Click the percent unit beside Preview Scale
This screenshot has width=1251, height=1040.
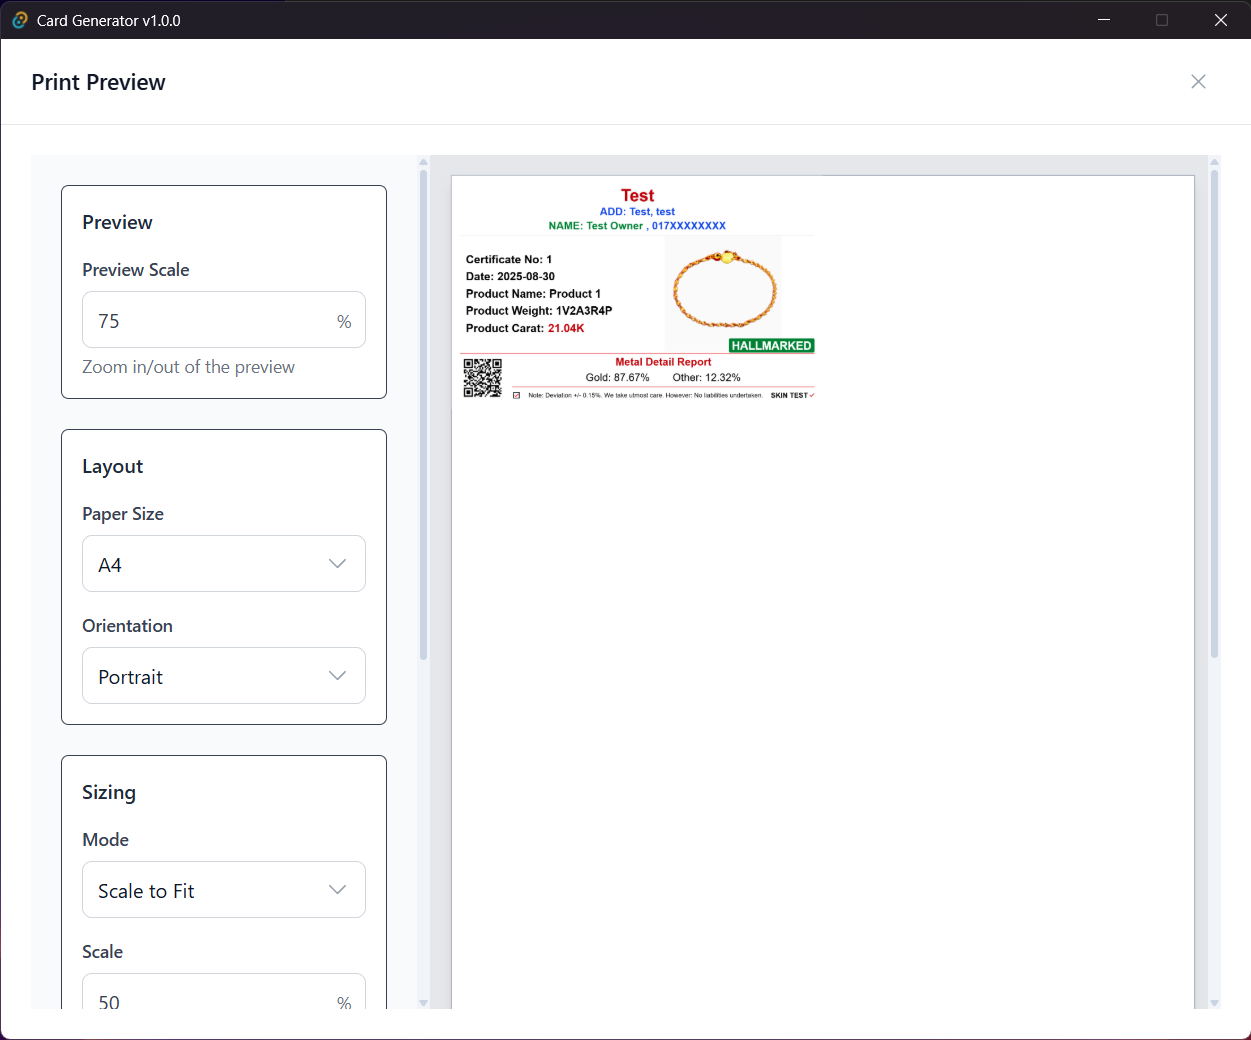pyautogui.click(x=344, y=320)
